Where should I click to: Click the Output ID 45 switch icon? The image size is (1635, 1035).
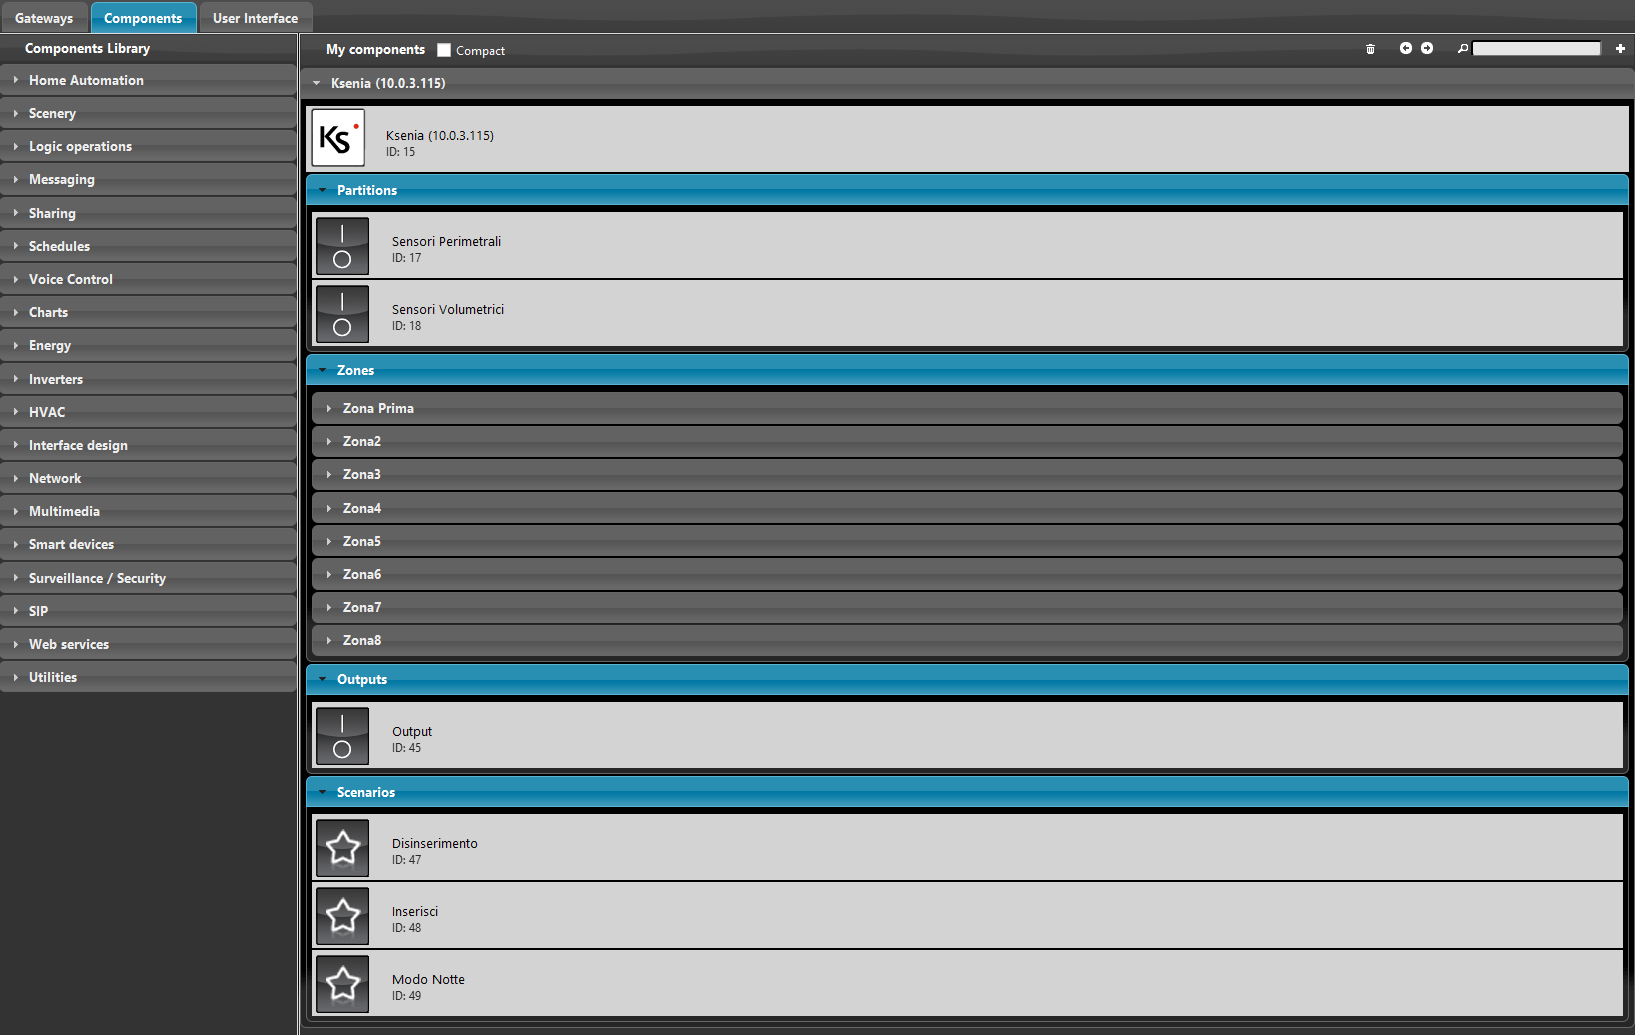tap(342, 736)
